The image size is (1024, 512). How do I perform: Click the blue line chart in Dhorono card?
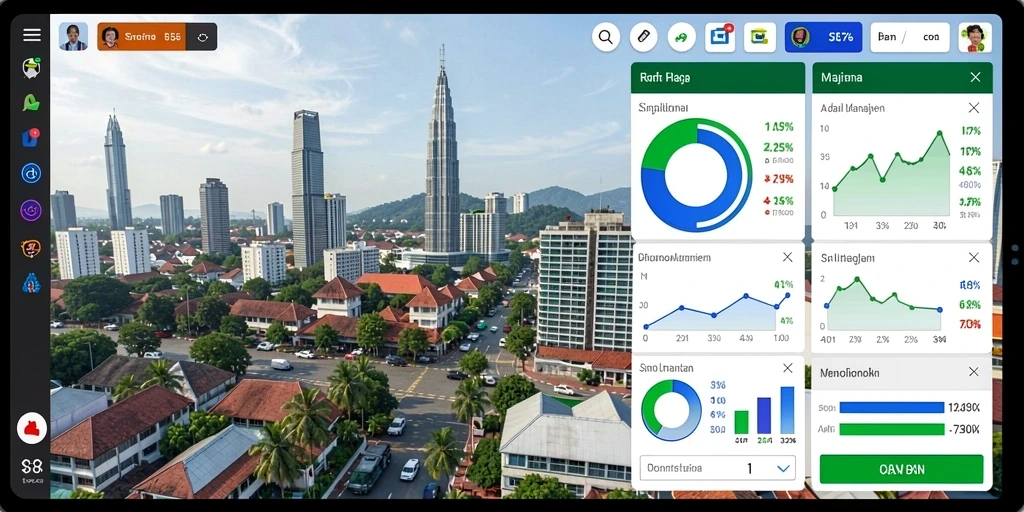717,312
